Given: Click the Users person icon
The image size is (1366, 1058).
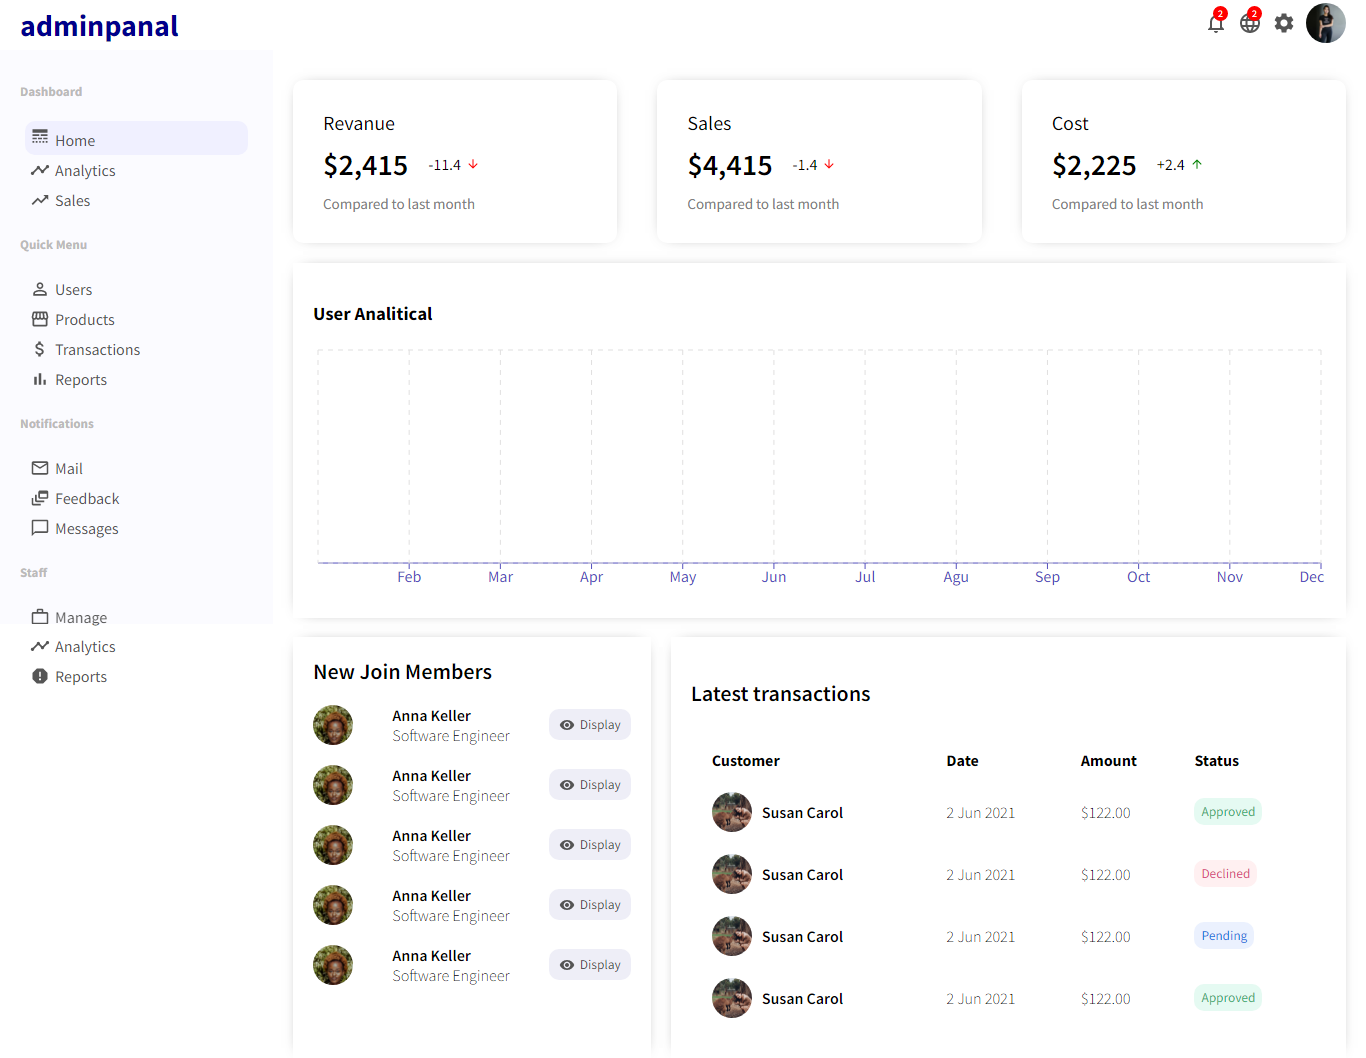Looking at the screenshot, I should click(x=40, y=290).
